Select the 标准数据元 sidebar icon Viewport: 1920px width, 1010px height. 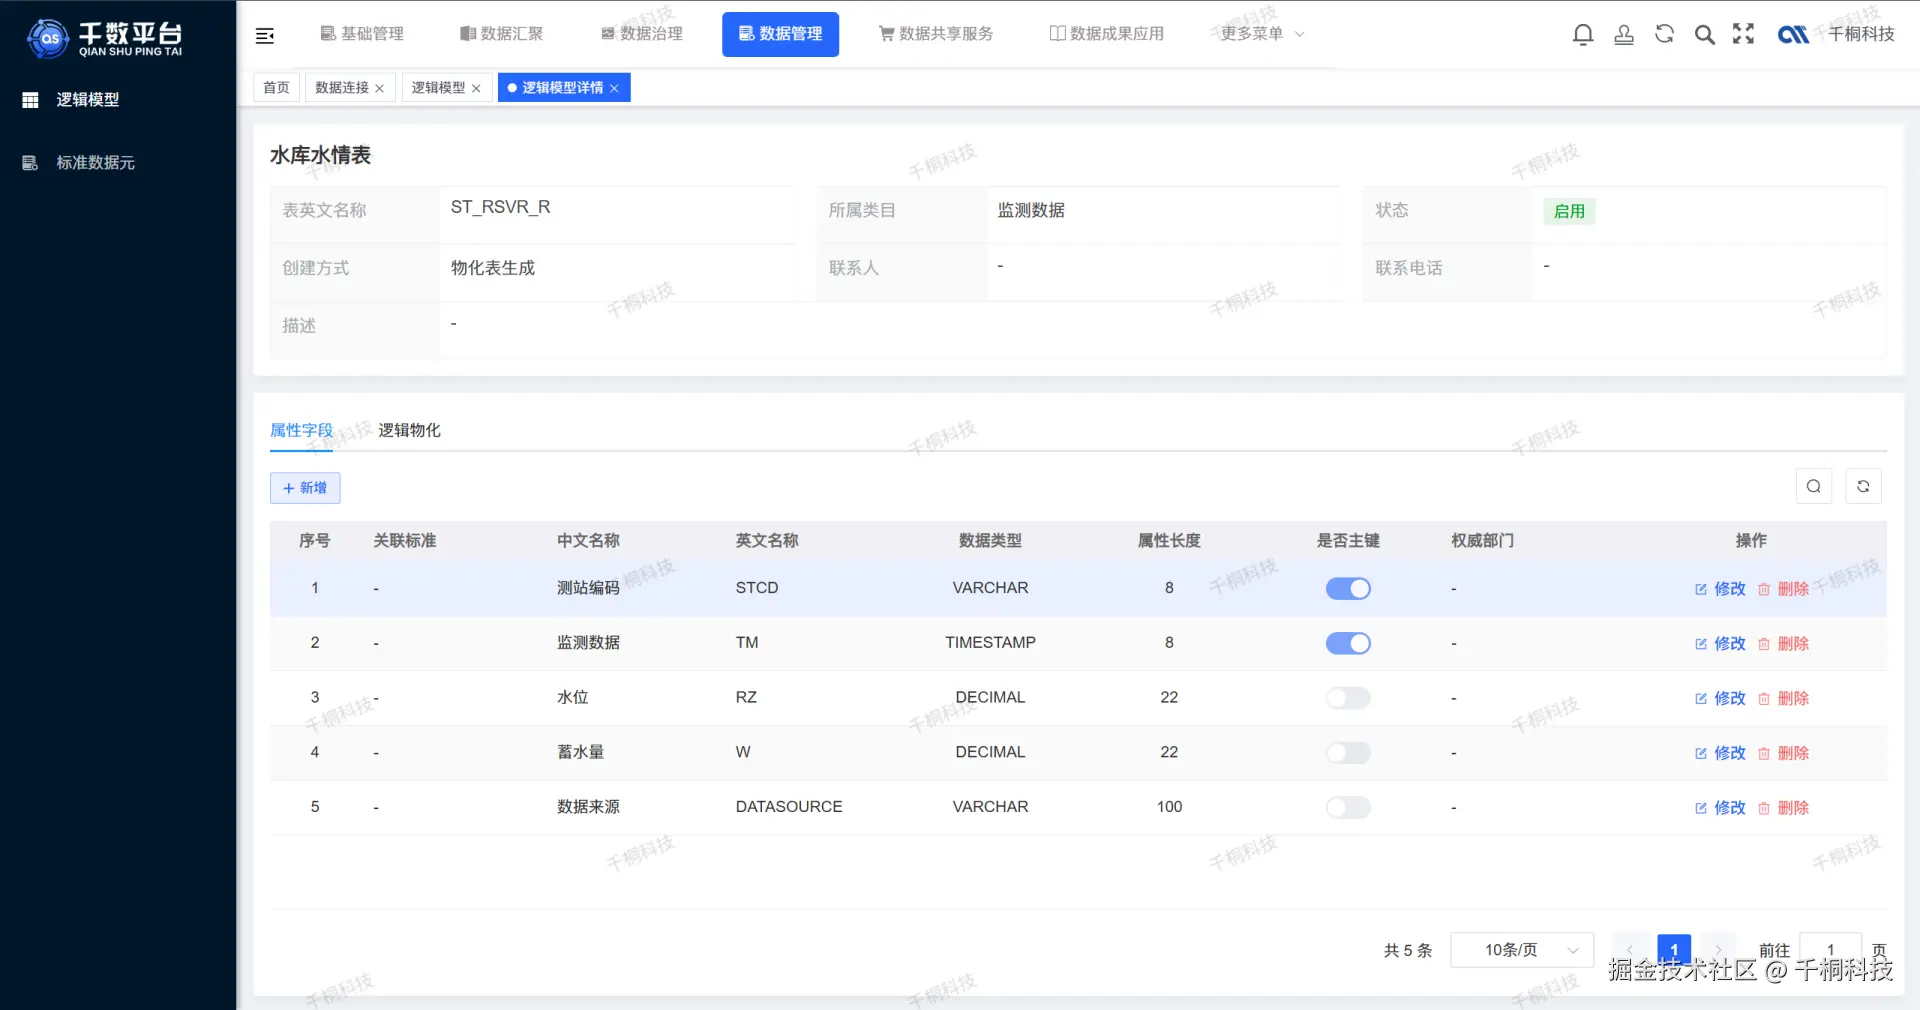click(29, 163)
